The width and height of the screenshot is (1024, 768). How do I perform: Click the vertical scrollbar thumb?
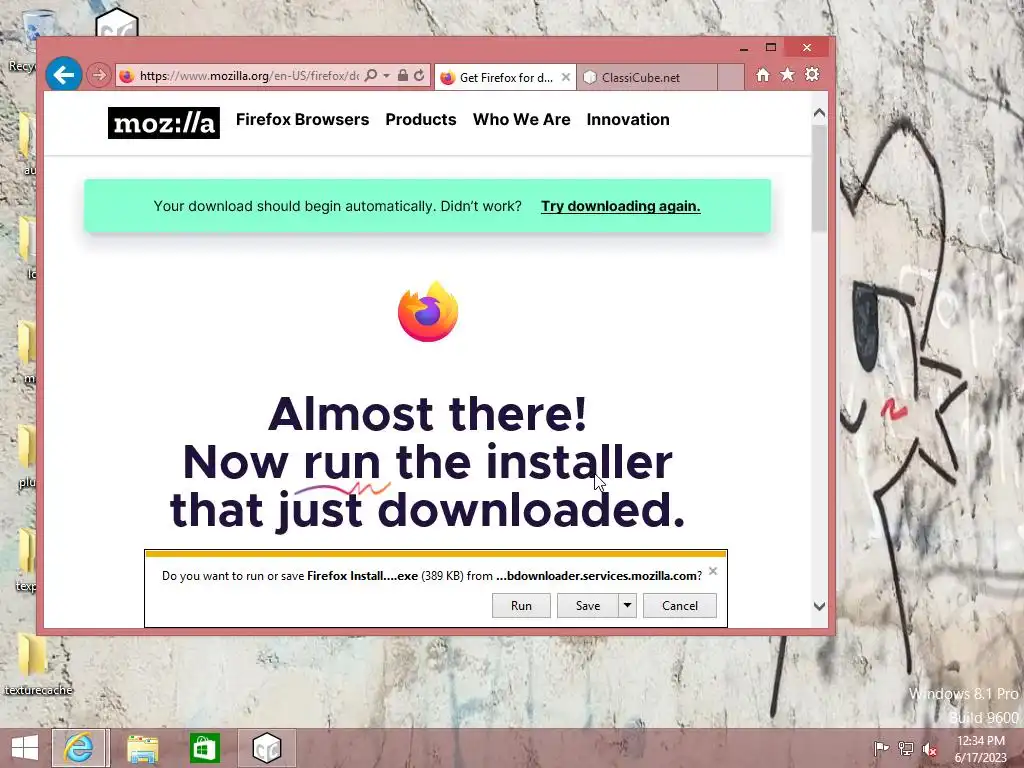click(819, 178)
